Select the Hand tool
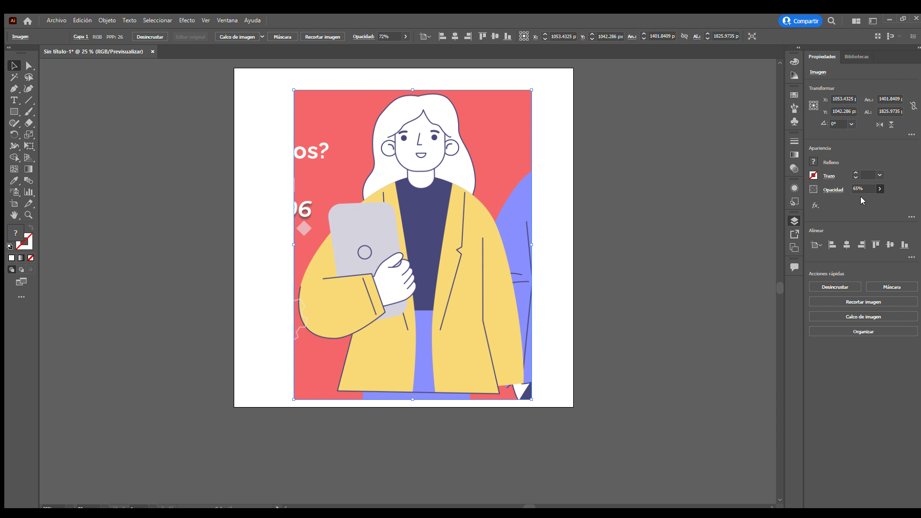Image resolution: width=921 pixels, height=518 pixels. pos(14,215)
